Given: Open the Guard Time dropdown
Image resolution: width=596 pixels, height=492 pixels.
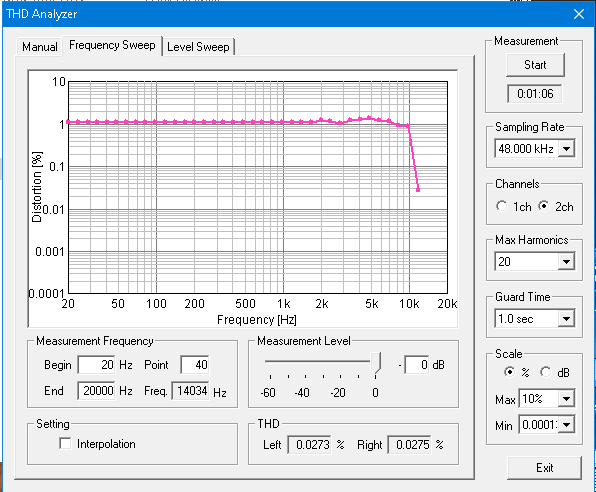Looking at the screenshot, I should click(x=566, y=319).
